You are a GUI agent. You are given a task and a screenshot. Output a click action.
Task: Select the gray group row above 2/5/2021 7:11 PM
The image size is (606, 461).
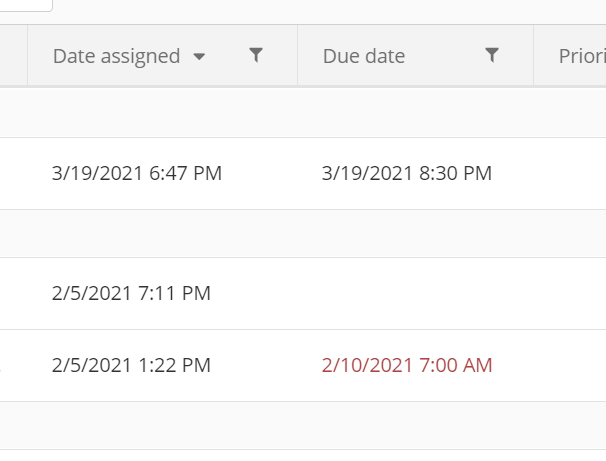pos(303,234)
